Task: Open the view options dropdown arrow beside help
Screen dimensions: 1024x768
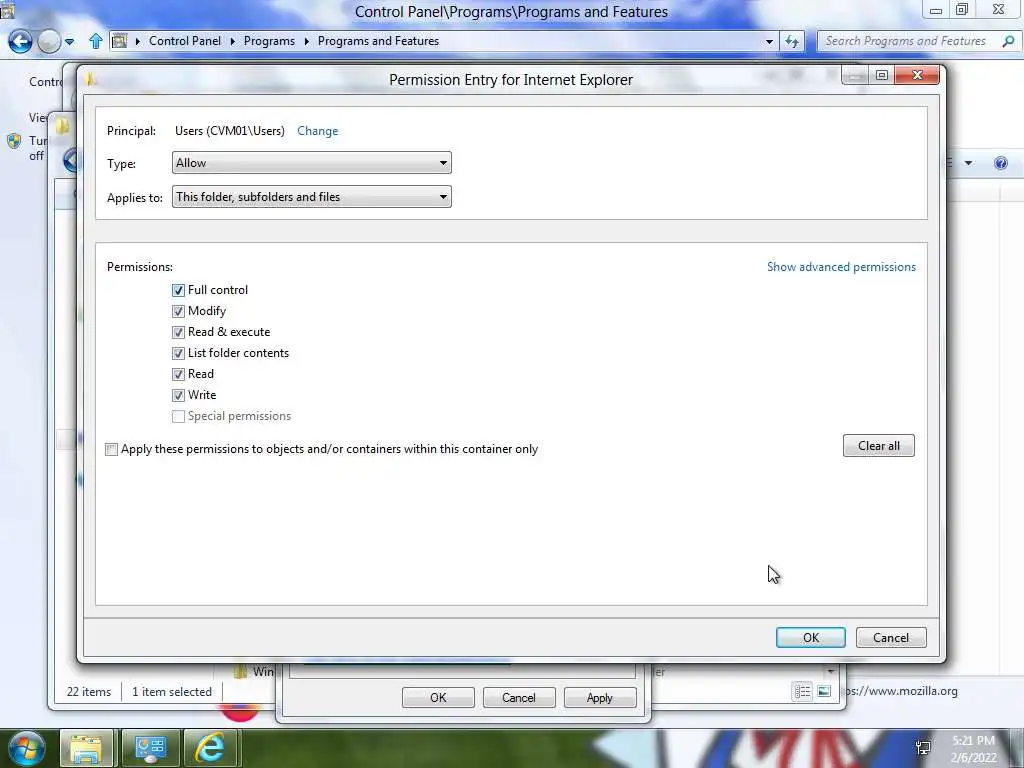Action: pyautogui.click(x=968, y=163)
